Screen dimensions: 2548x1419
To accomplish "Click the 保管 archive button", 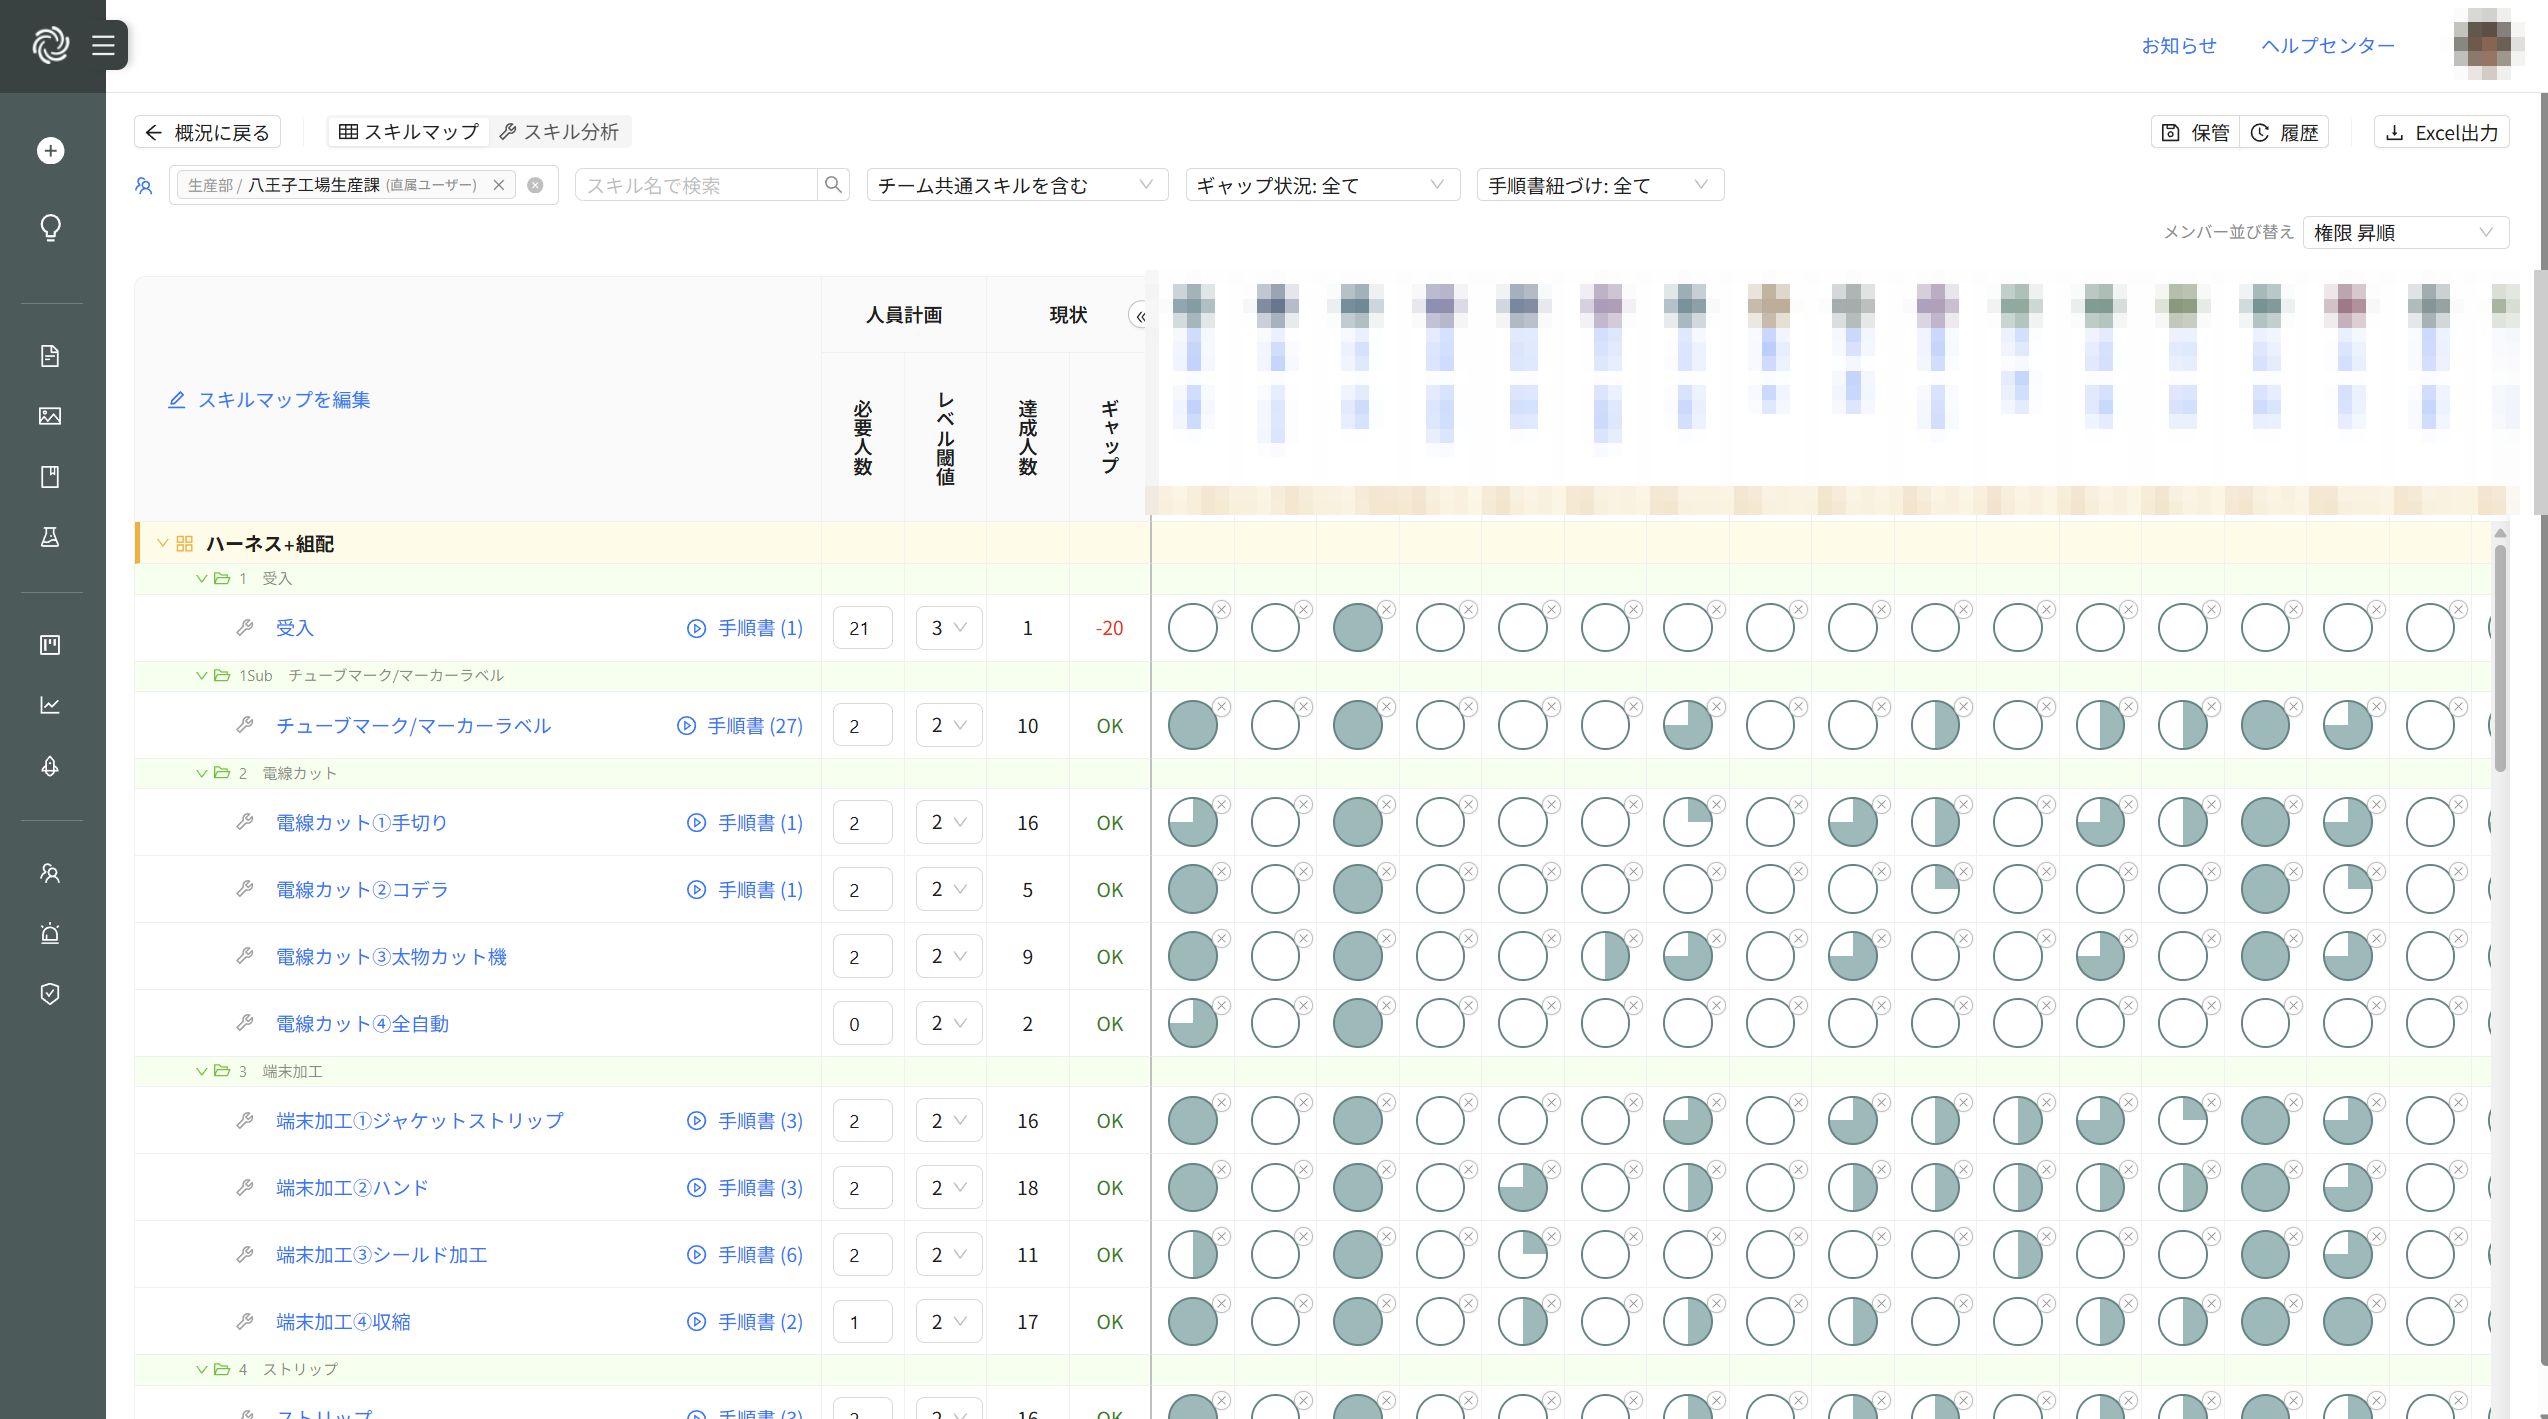I will [x=2195, y=132].
